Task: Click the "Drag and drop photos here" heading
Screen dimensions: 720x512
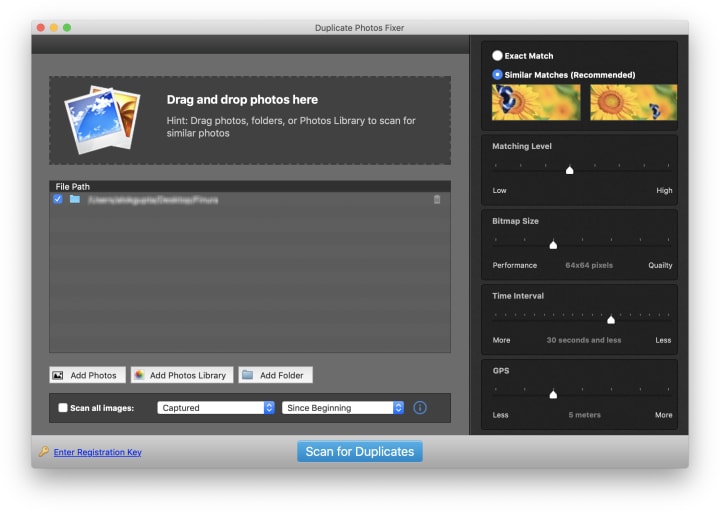Action: click(x=242, y=100)
